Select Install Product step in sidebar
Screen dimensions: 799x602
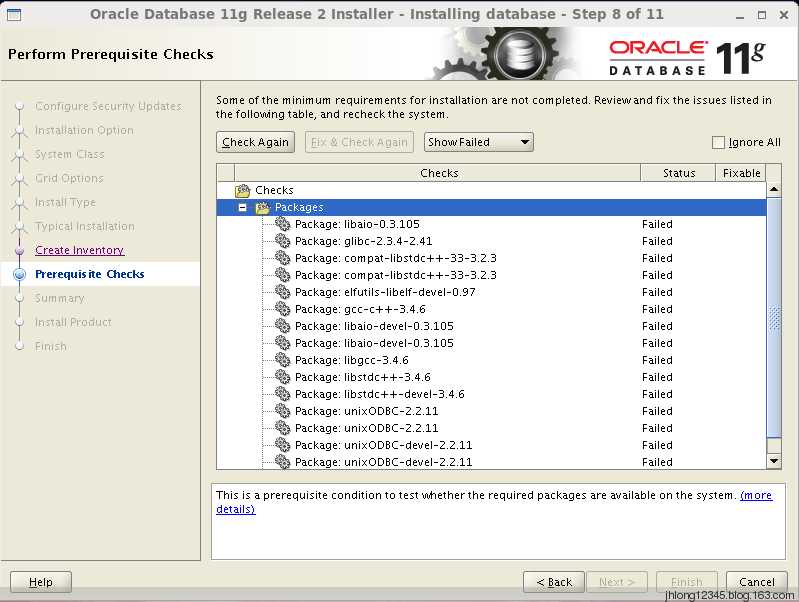point(73,322)
